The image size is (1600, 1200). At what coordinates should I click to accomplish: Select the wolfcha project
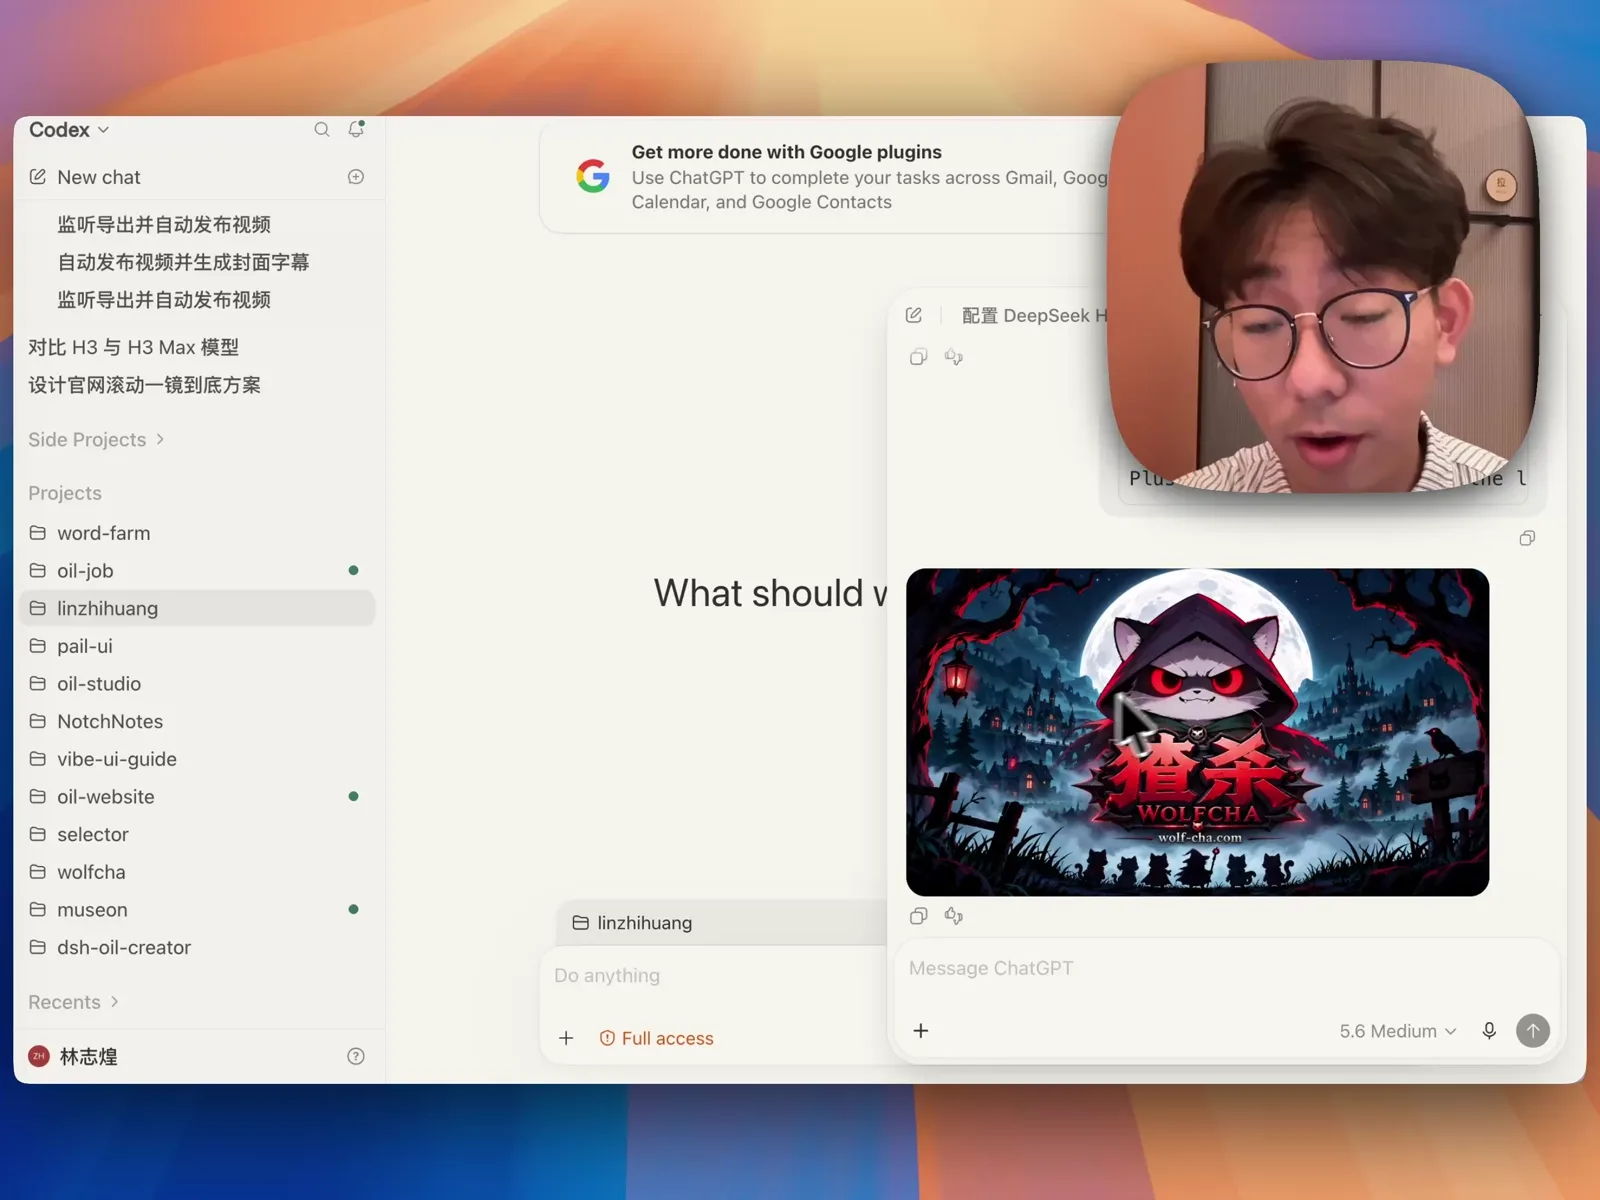tap(197, 872)
